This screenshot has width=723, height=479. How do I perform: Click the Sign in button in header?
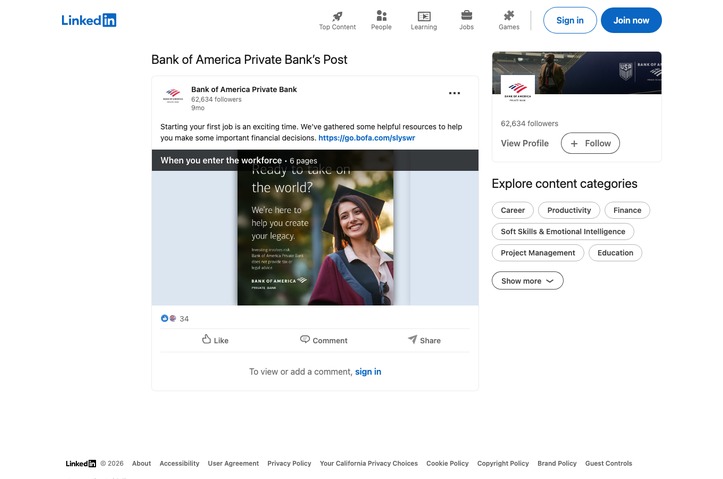(570, 20)
